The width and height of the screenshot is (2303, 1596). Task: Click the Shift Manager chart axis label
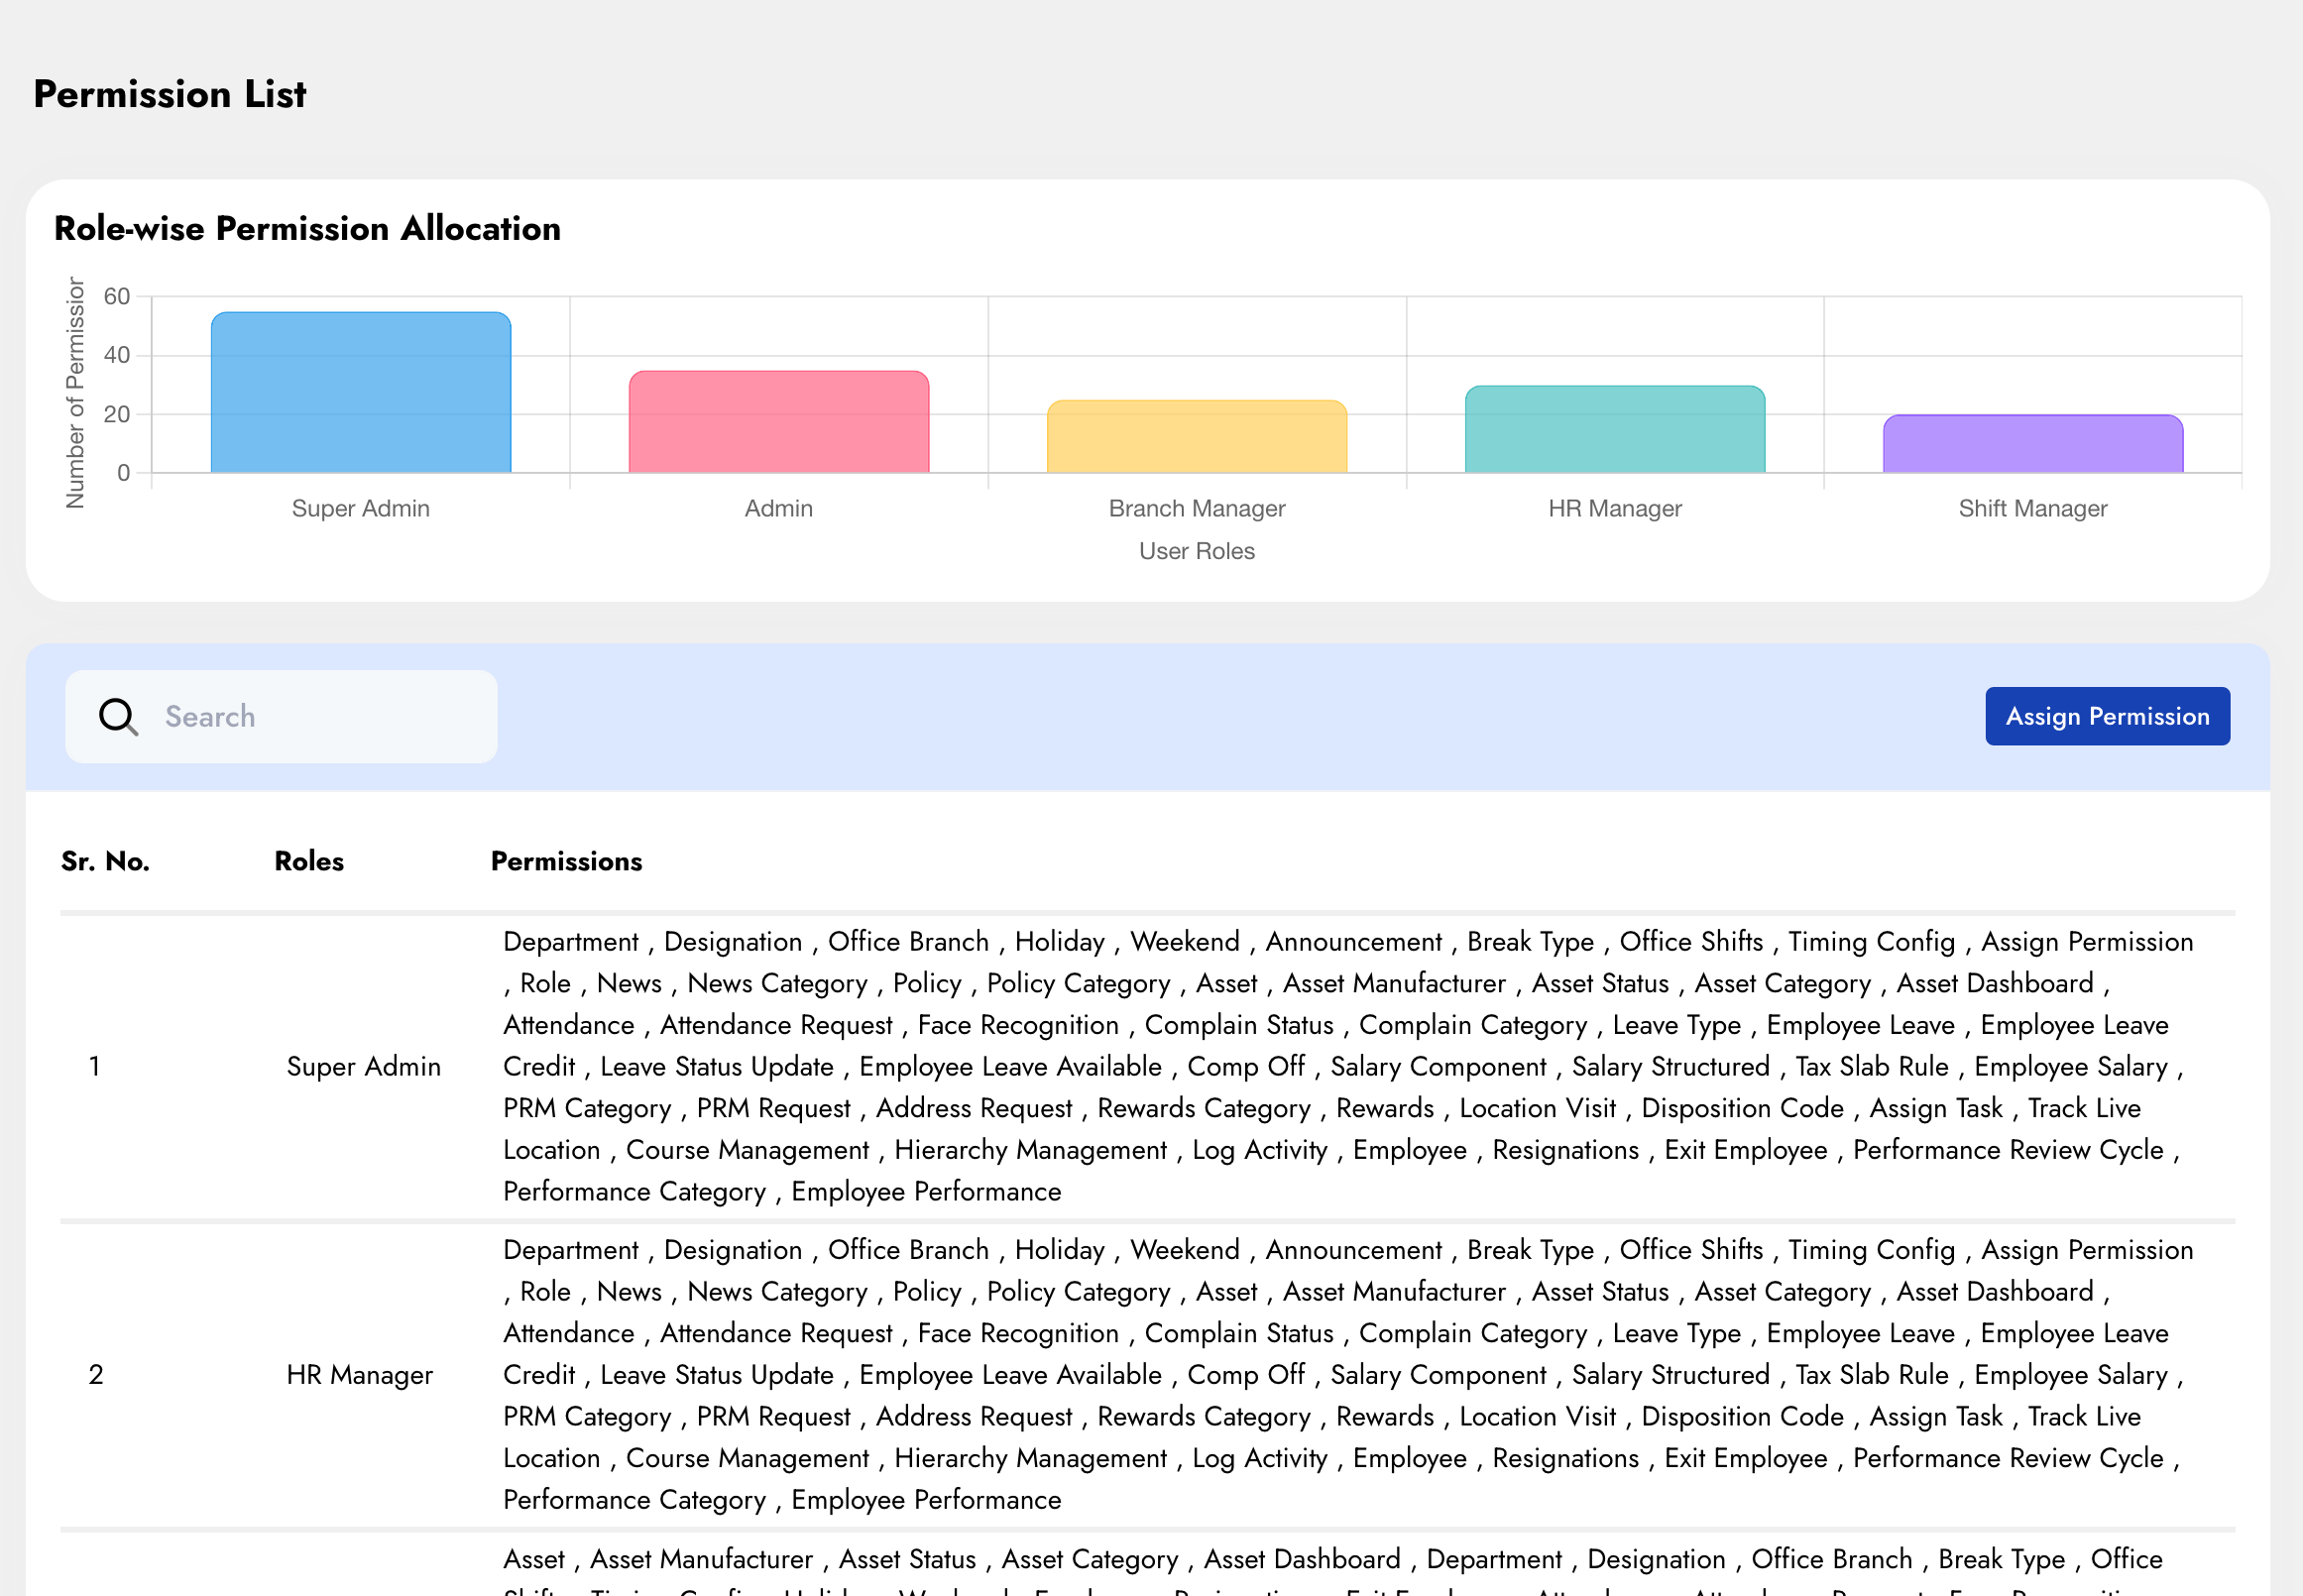coord(2032,508)
